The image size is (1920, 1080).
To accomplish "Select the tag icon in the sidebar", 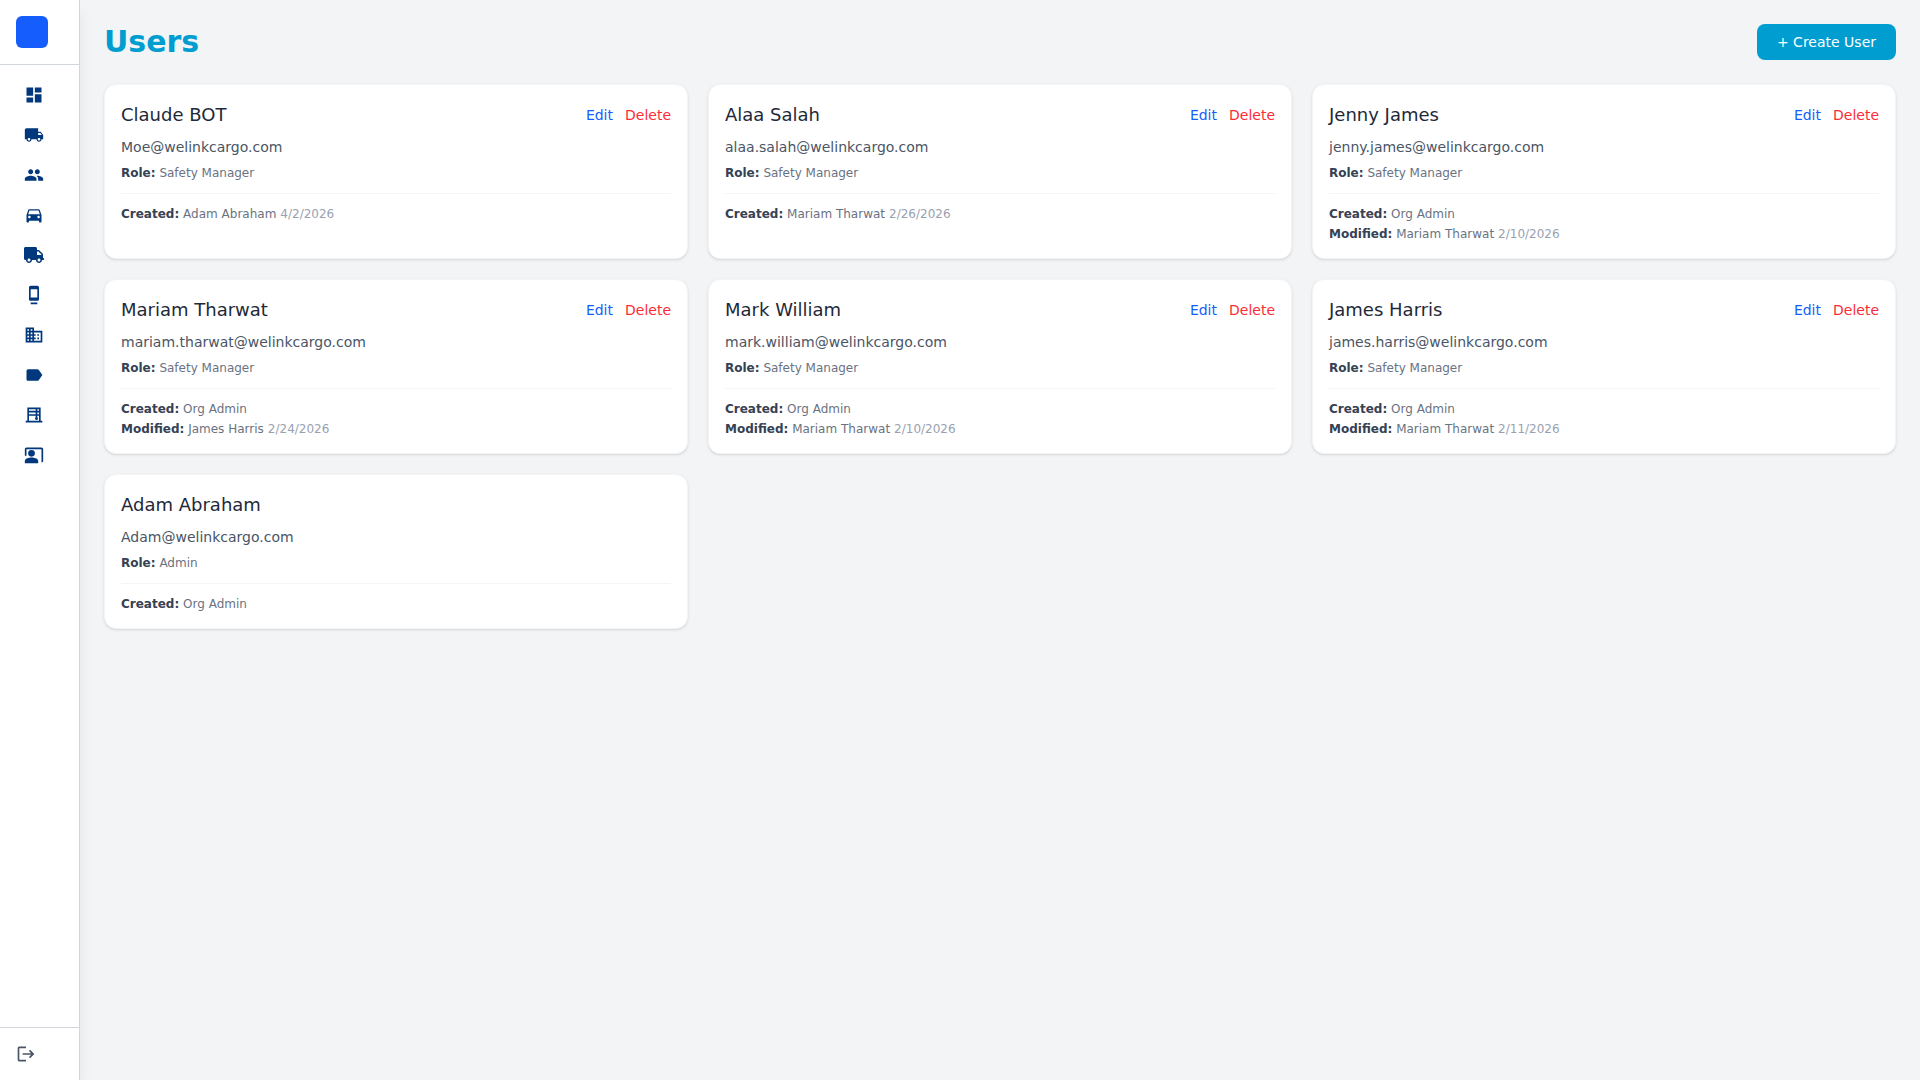I will (x=33, y=375).
